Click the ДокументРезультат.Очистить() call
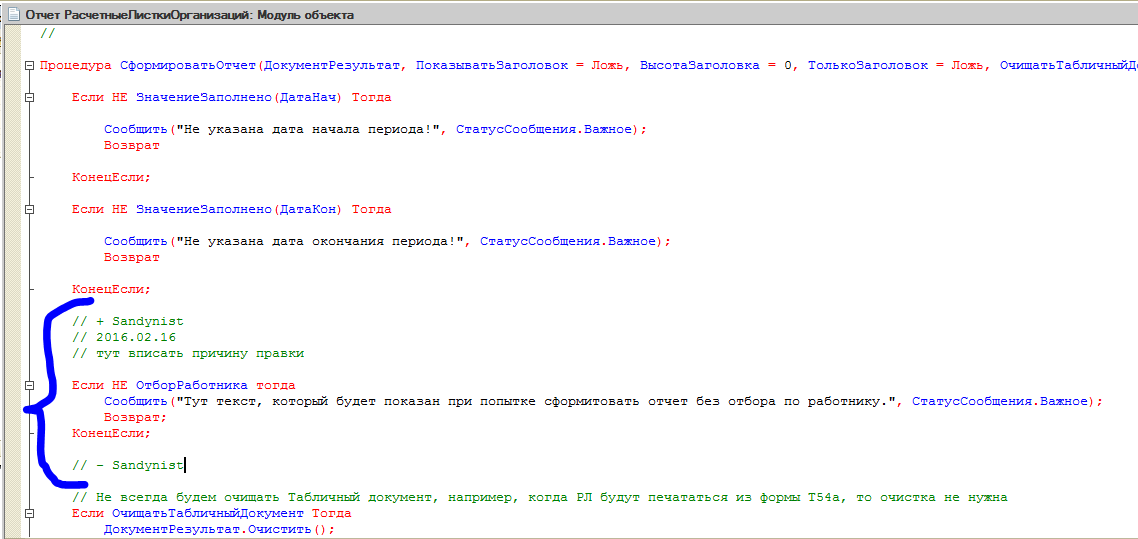1138x539 pixels. pos(220,530)
